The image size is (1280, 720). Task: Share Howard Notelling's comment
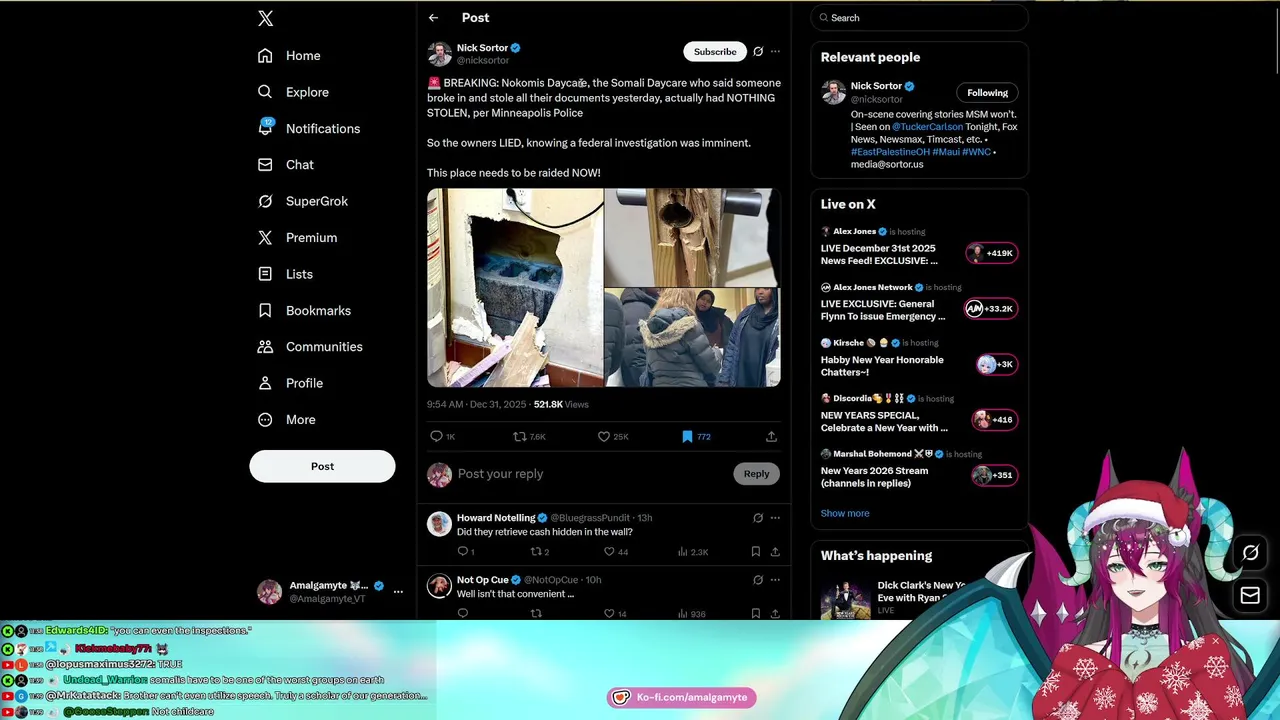click(775, 552)
